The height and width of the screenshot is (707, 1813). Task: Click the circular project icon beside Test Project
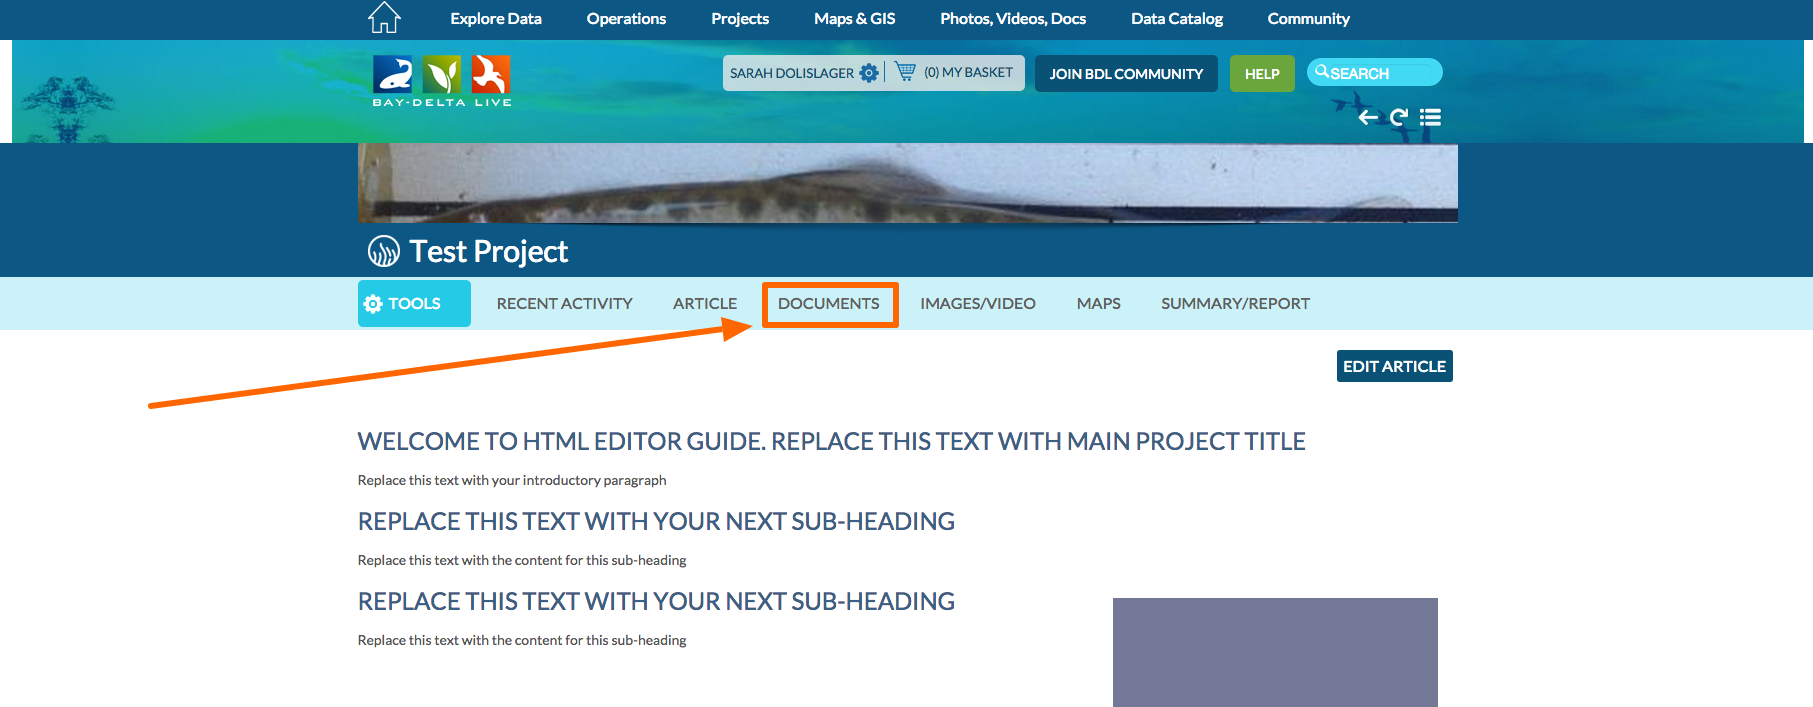[383, 252]
